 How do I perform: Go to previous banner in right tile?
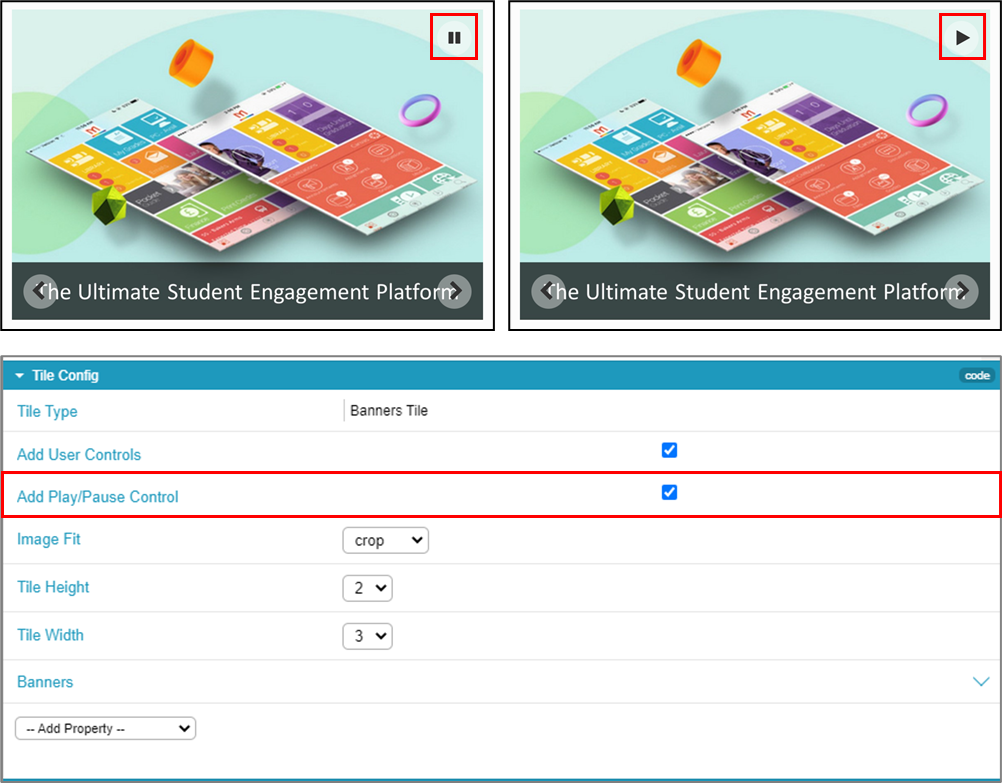coord(548,291)
